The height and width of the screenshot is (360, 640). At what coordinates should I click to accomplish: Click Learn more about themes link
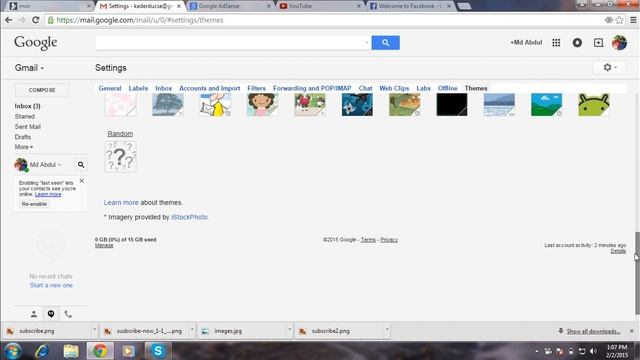[121, 202]
